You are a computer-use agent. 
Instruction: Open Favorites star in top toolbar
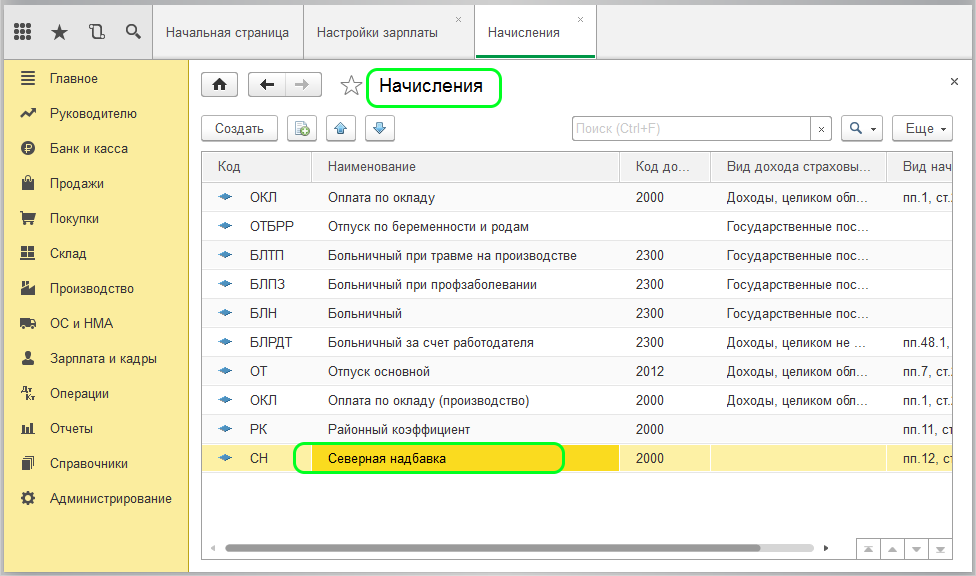pos(59,32)
